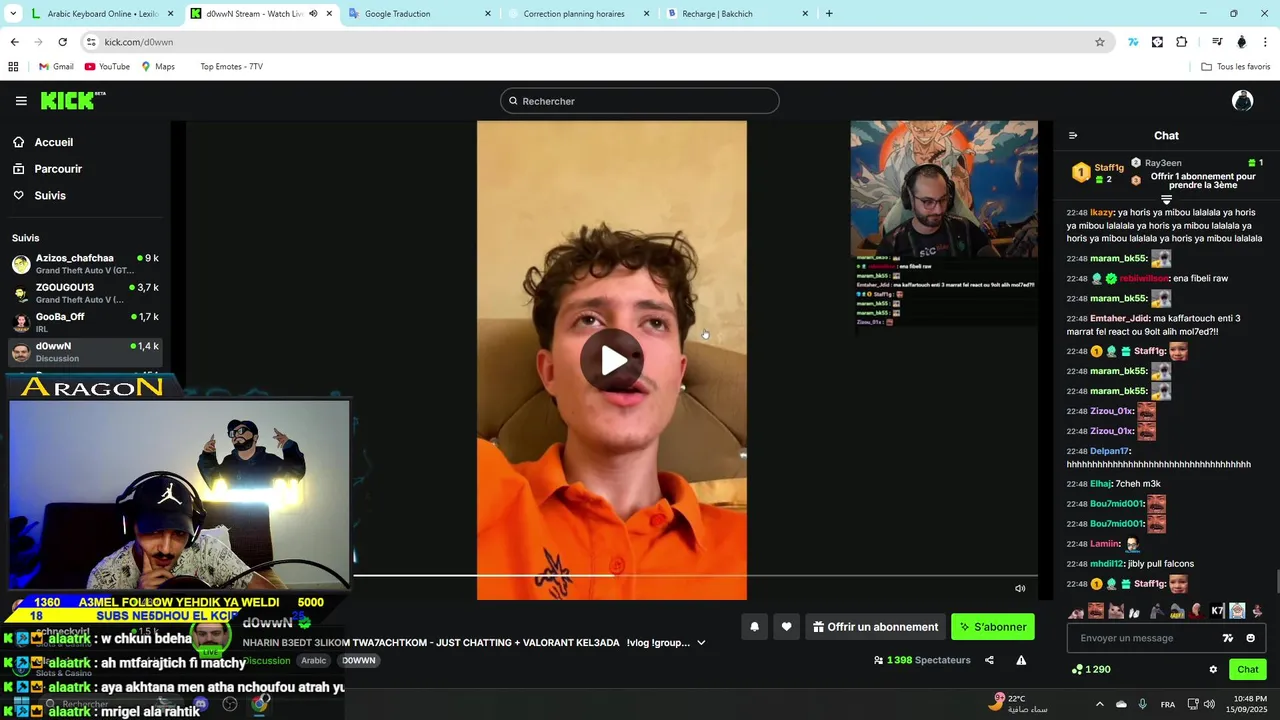
Task: Insert the K7 quick emote
Action: (1217, 611)
